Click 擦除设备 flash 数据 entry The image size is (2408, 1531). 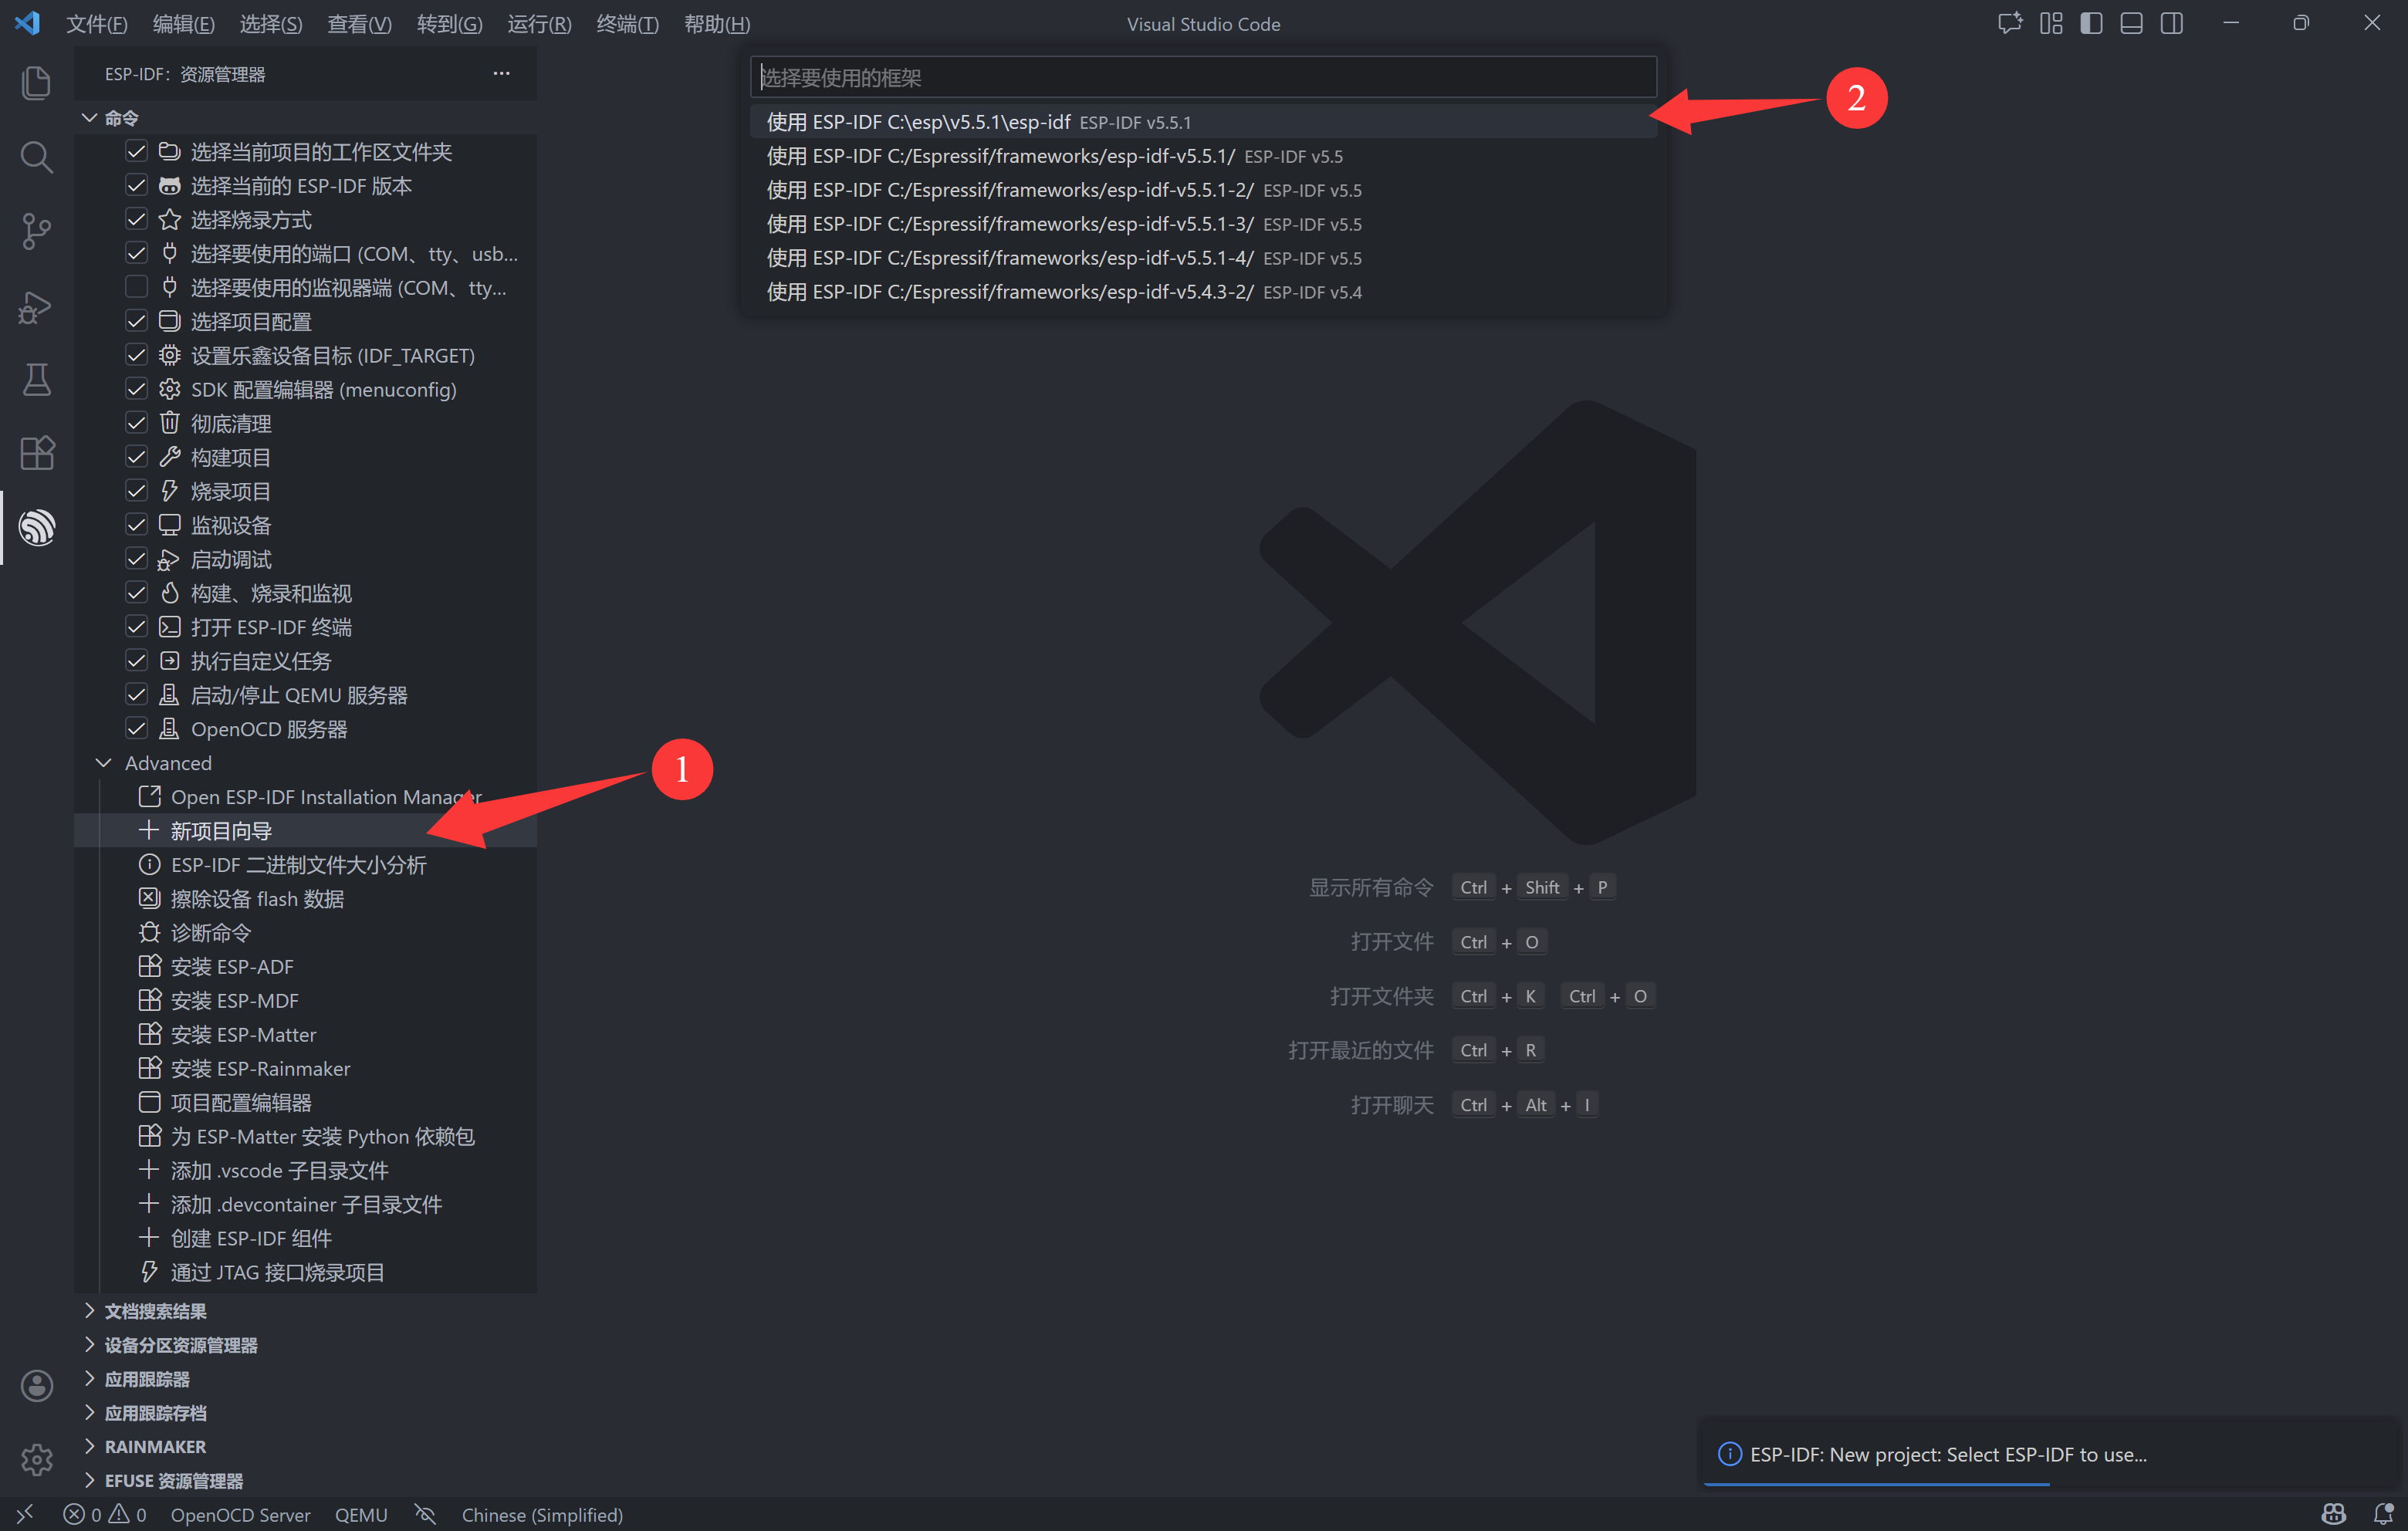257,898
